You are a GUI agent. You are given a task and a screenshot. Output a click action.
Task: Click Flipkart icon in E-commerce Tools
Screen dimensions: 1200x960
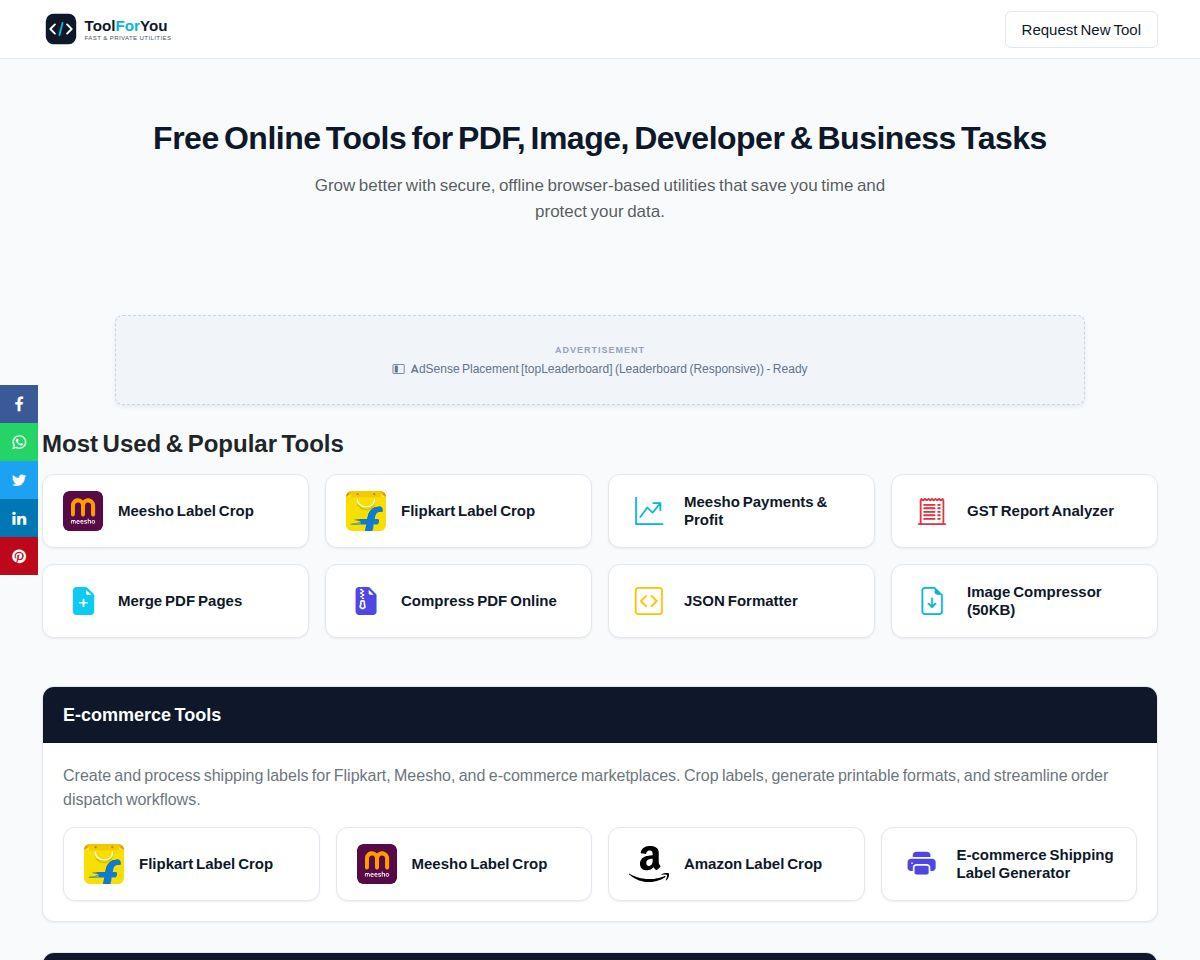click(104, 864)
